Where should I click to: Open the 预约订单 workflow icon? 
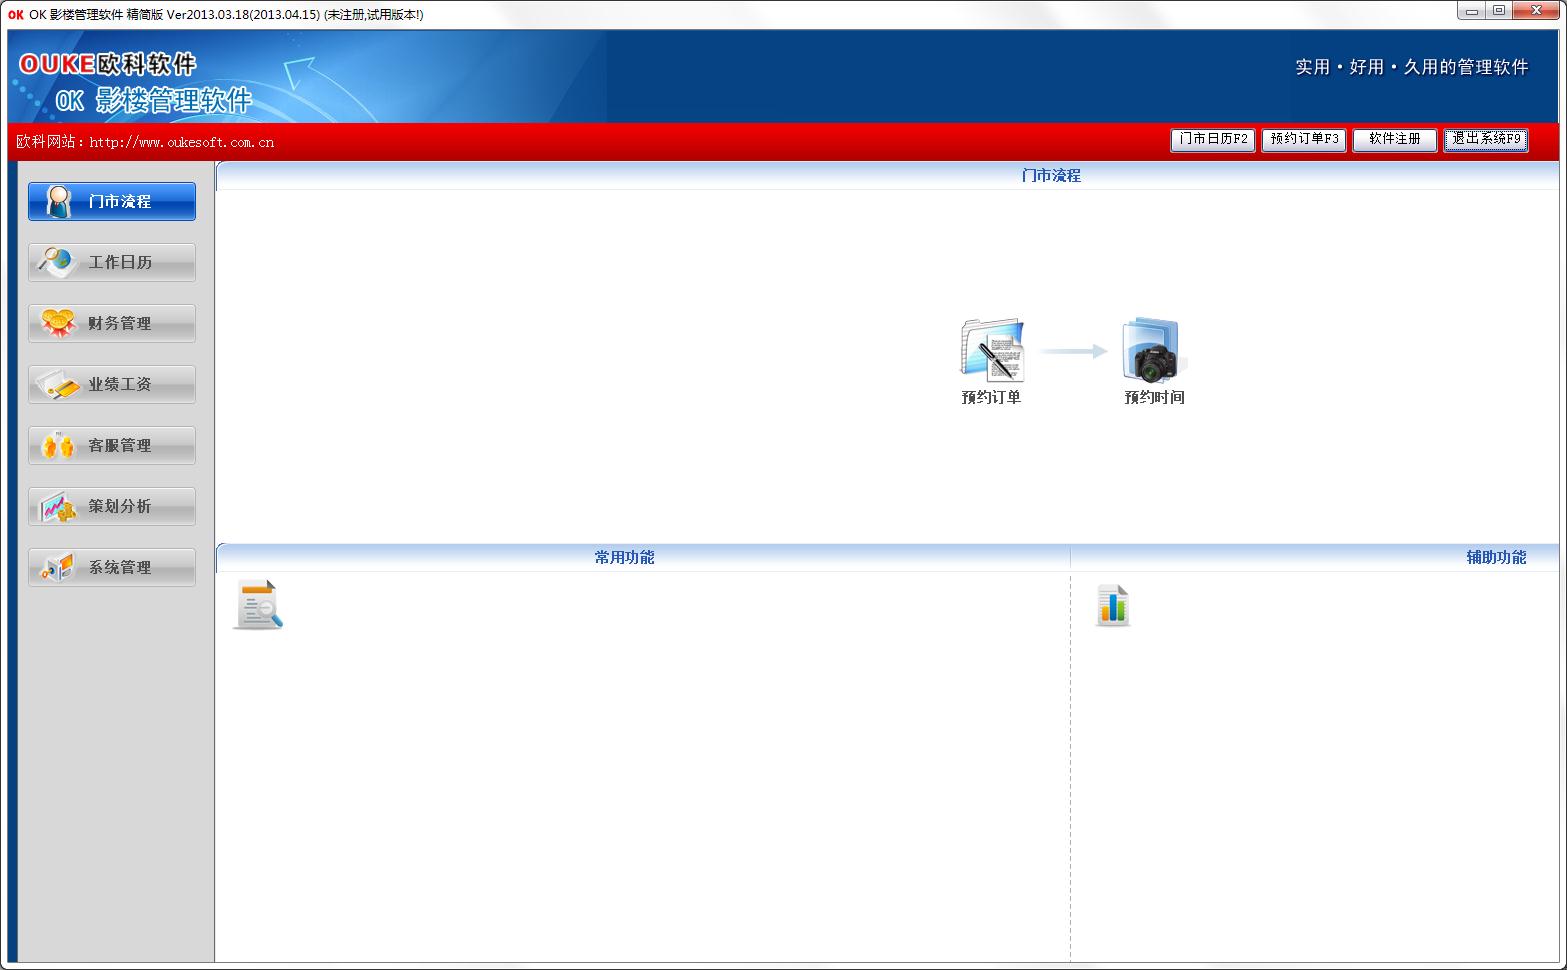pyautogui.click(x=991, y=361)
